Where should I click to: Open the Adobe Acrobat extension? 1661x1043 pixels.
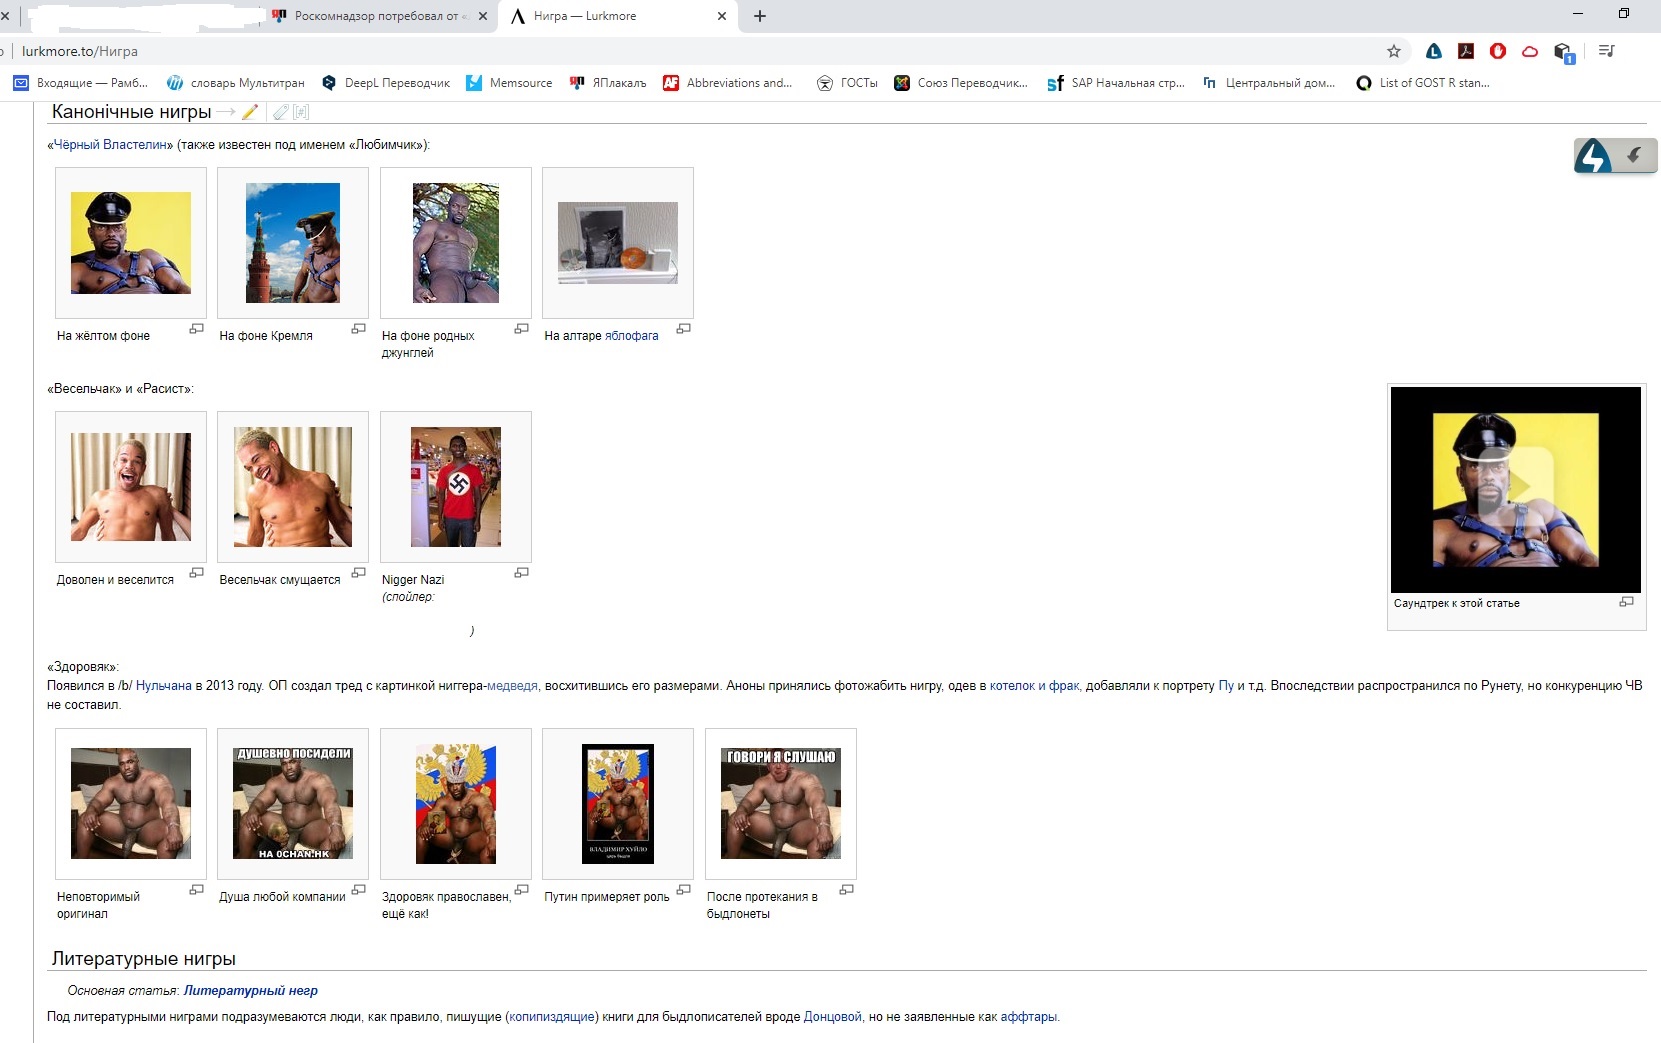click(x=1466, y=51)
